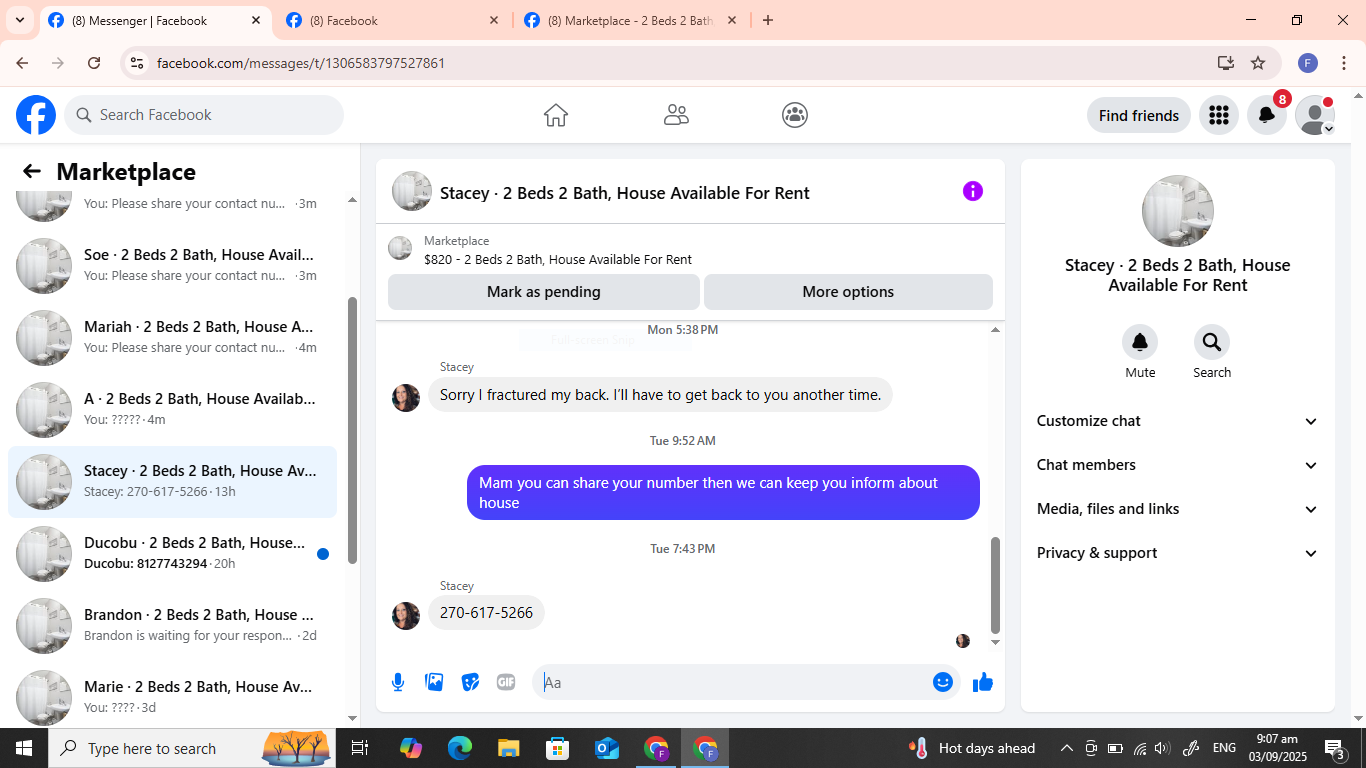Click the browser reload button
Viewport: 1366px width, 768px height.
click(x=94, y=63)
